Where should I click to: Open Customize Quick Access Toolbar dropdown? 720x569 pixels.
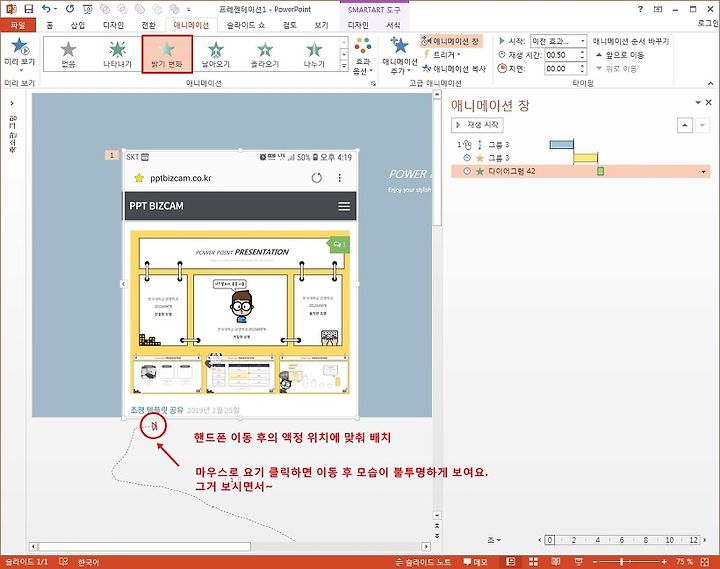click(189, 9)
